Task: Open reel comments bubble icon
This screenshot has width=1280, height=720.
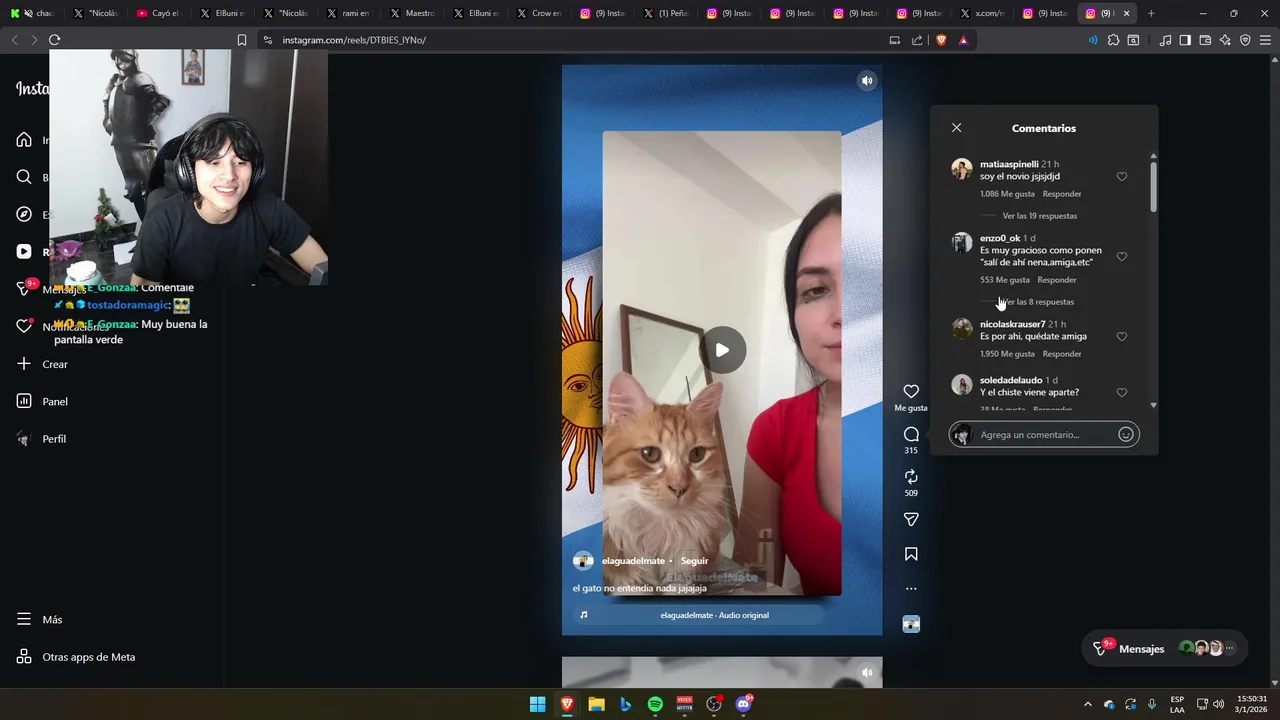Action: (x=911, y=434)
